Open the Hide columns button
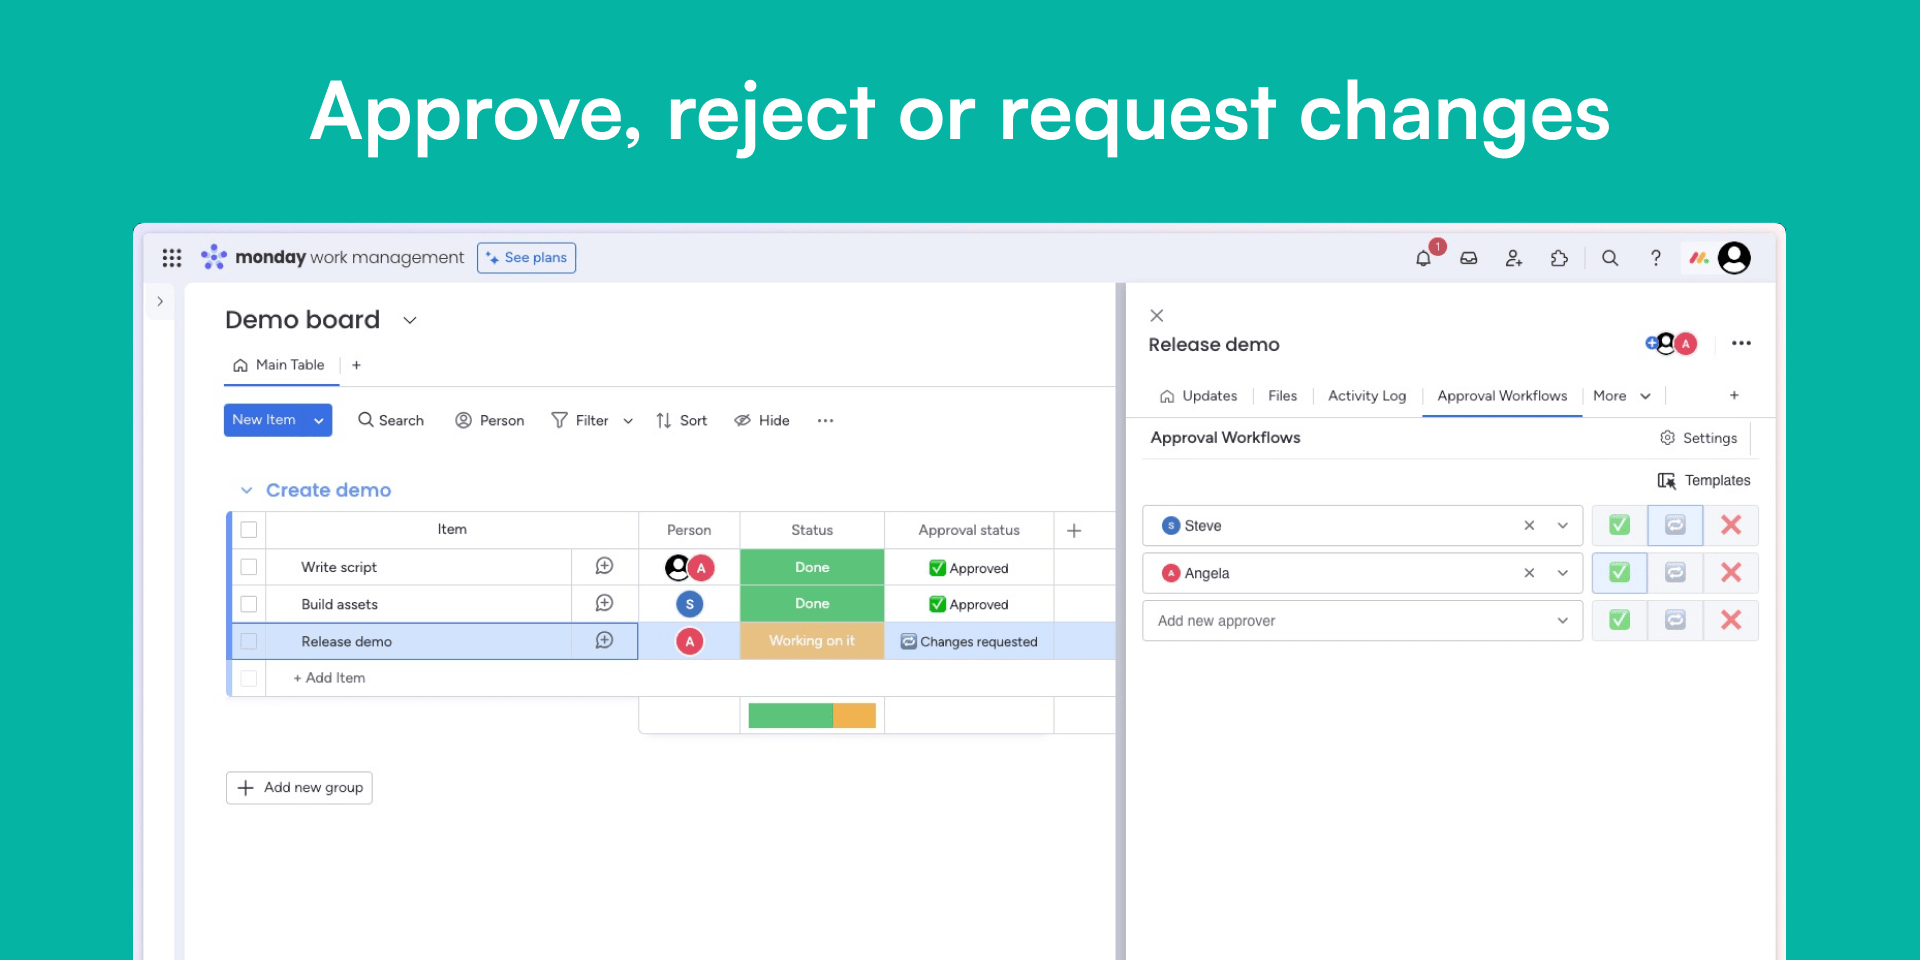This screenshot has width=1920, height=960. 762,420
